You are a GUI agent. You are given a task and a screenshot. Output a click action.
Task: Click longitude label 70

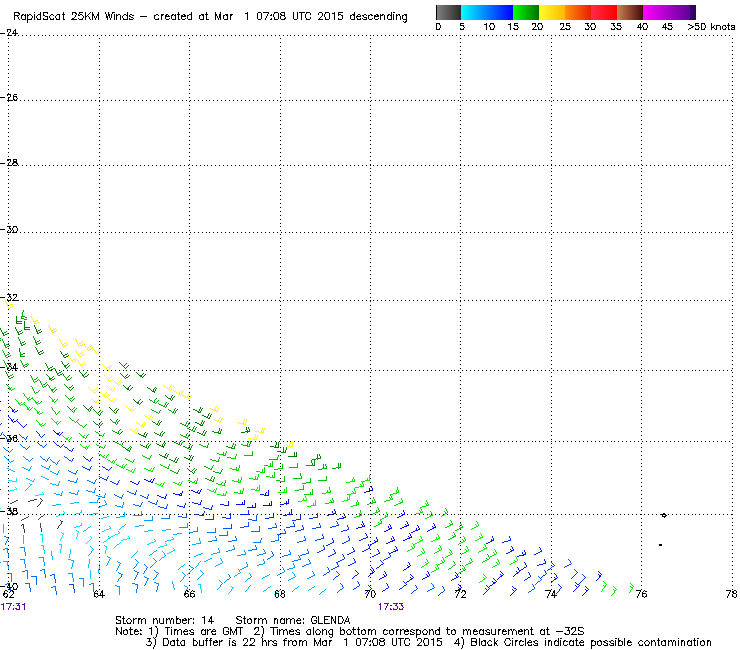click(370, 594)
